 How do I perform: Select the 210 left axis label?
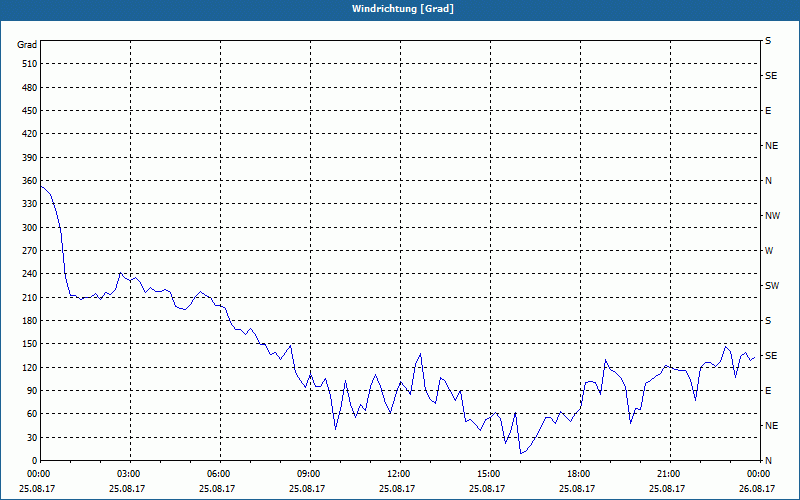29,297
